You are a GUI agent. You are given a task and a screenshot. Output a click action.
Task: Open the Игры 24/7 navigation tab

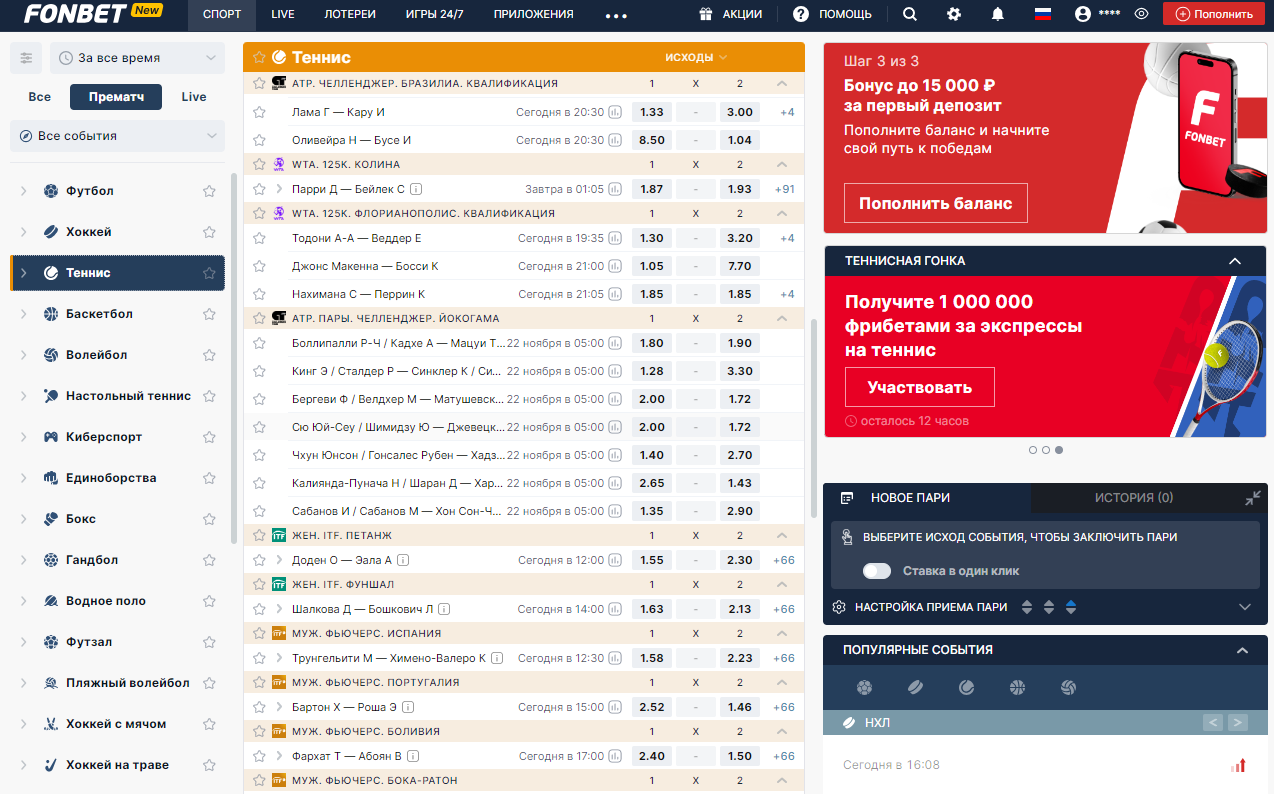(x=434, y=14)
